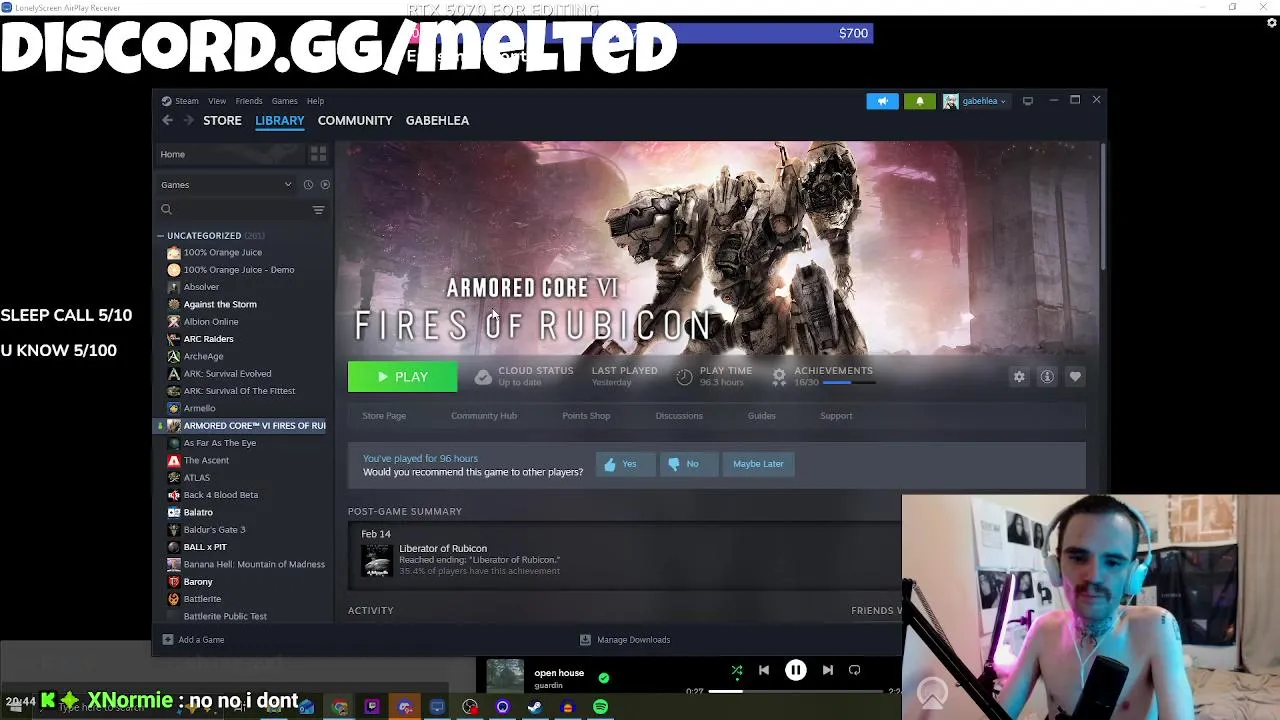Go forward with Steam forward arrow
Screen dimensions: 1280x720
tap(188, 120)
